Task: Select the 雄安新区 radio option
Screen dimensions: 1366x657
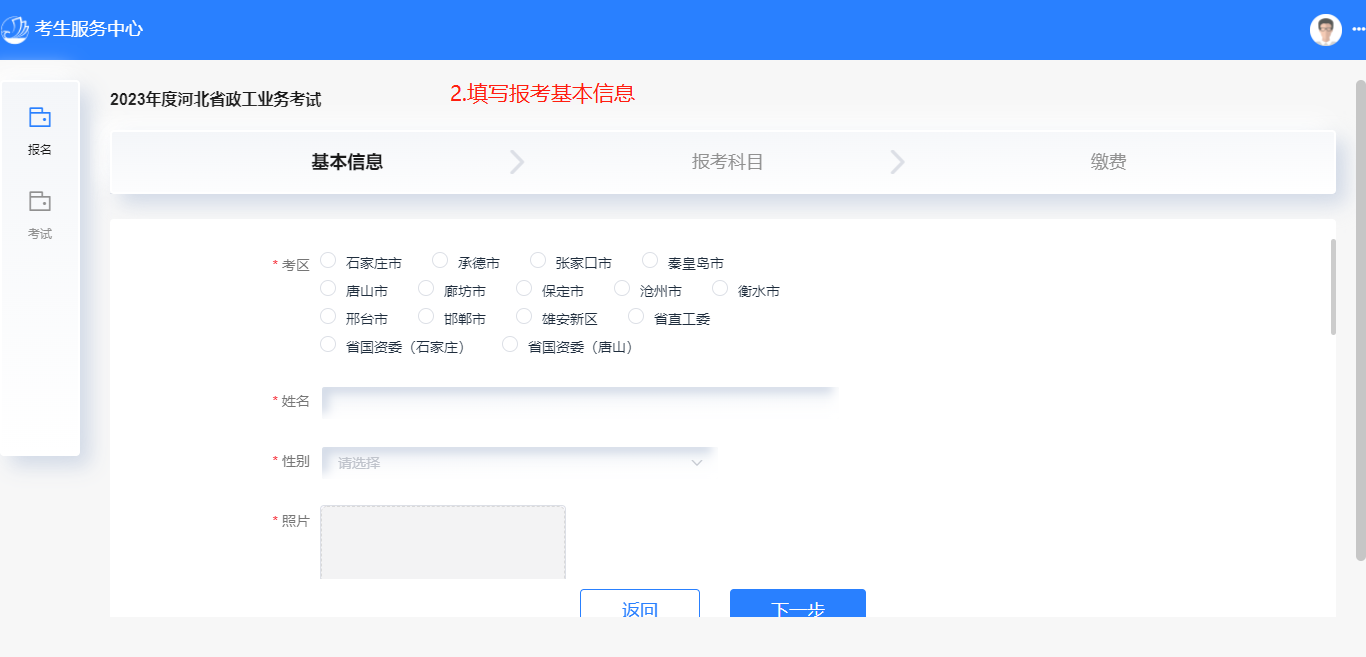Action: [524, 317]
